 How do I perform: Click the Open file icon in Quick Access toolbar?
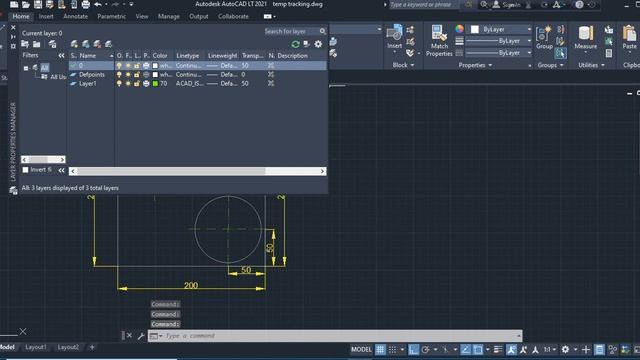[26, 4]
